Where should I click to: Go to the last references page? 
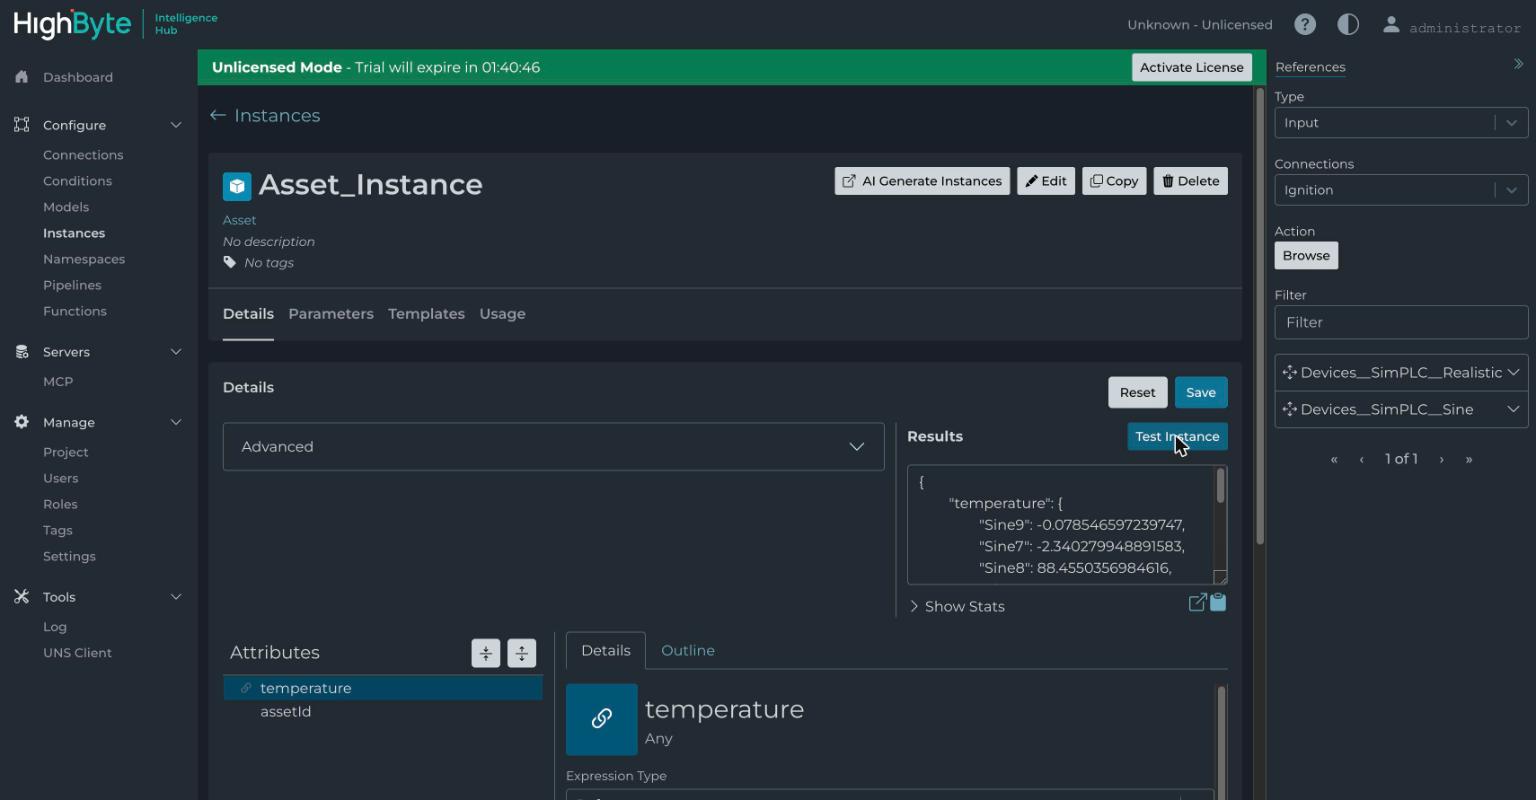[1468, 459]
